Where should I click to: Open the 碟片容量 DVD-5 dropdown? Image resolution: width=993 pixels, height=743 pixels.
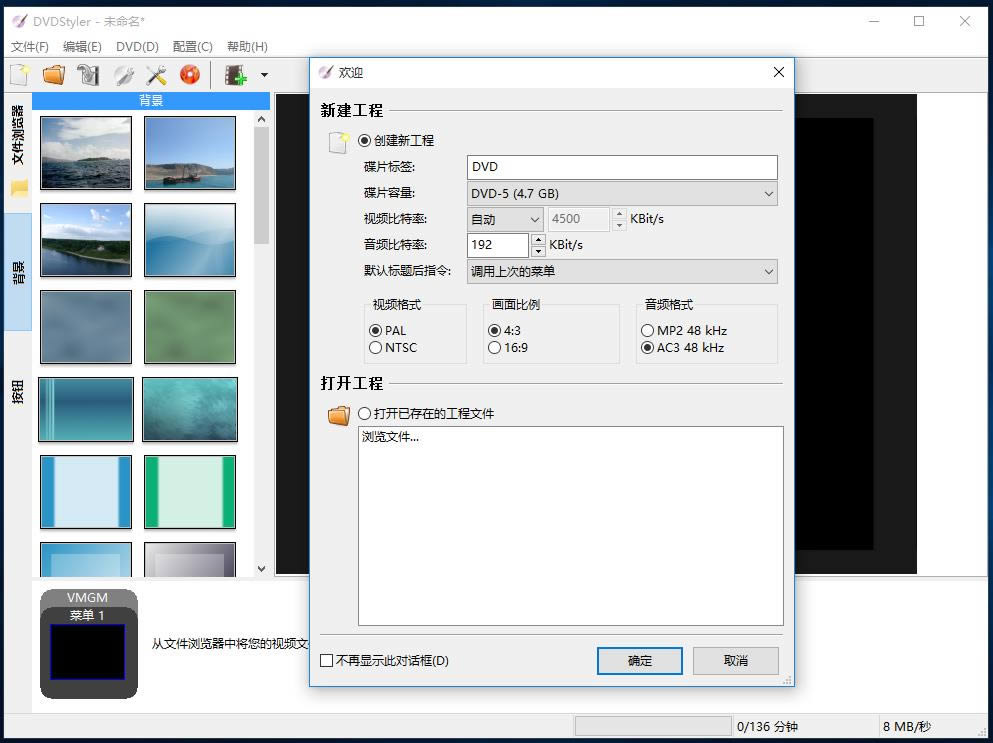622,193
